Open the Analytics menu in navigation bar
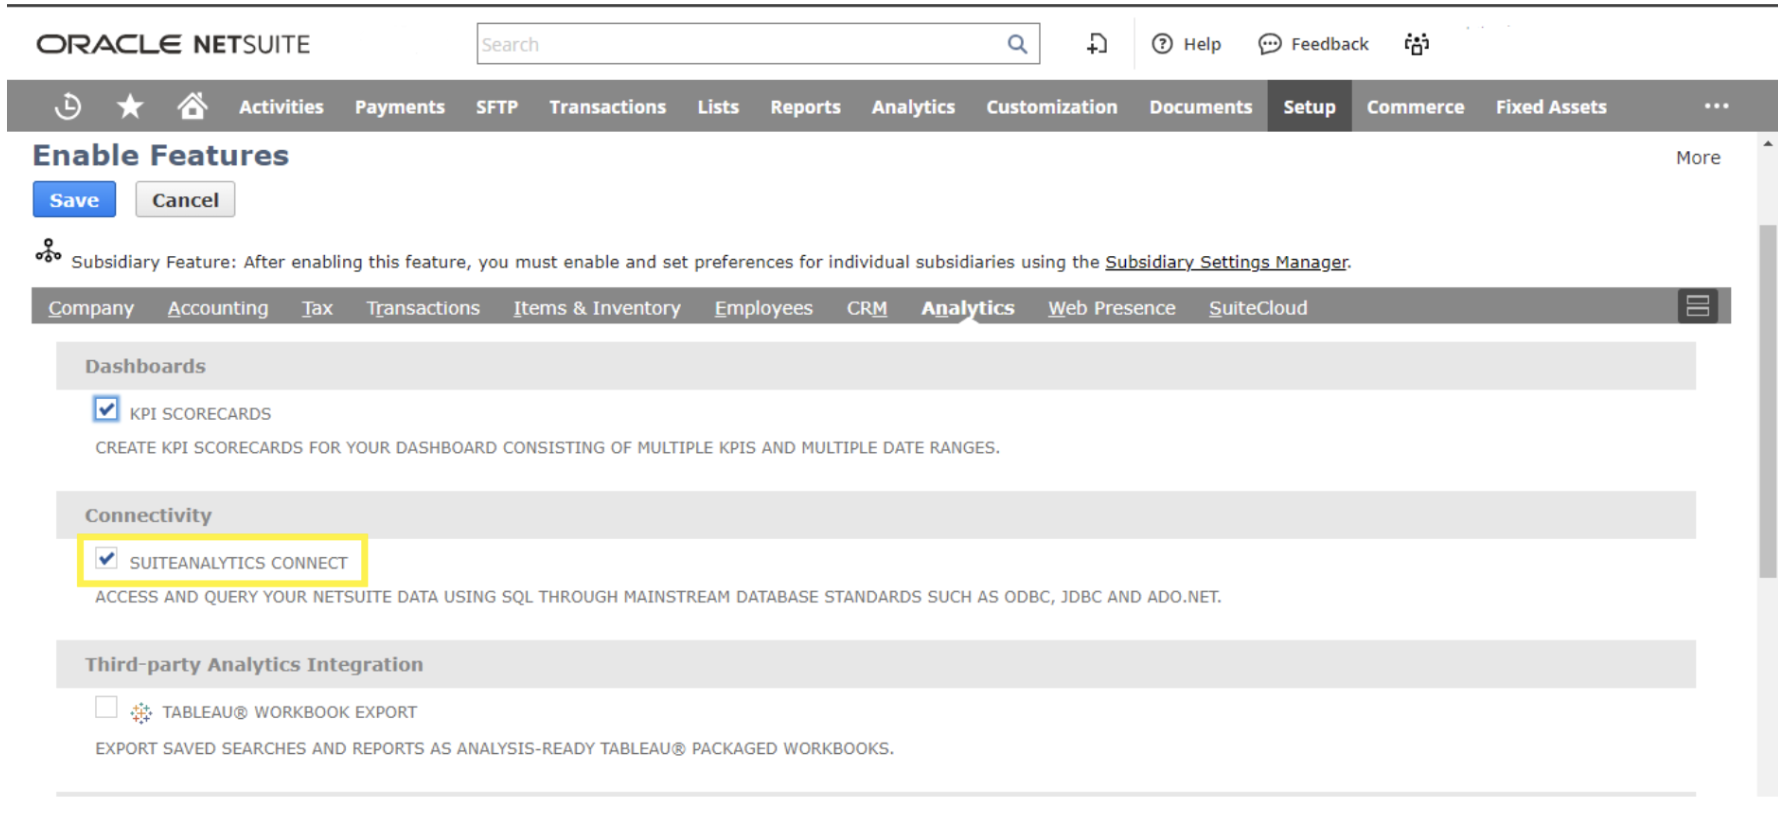 [913, 106]
